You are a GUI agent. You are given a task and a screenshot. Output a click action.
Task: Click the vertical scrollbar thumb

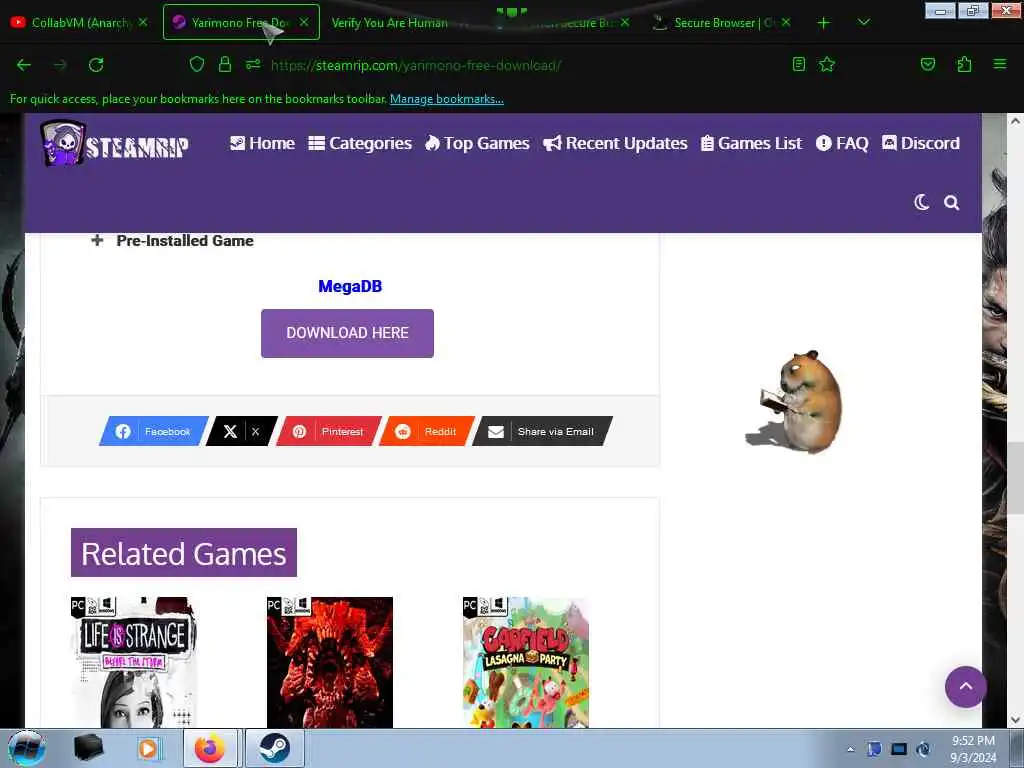pyautogui.click(x=1015, y=477)
